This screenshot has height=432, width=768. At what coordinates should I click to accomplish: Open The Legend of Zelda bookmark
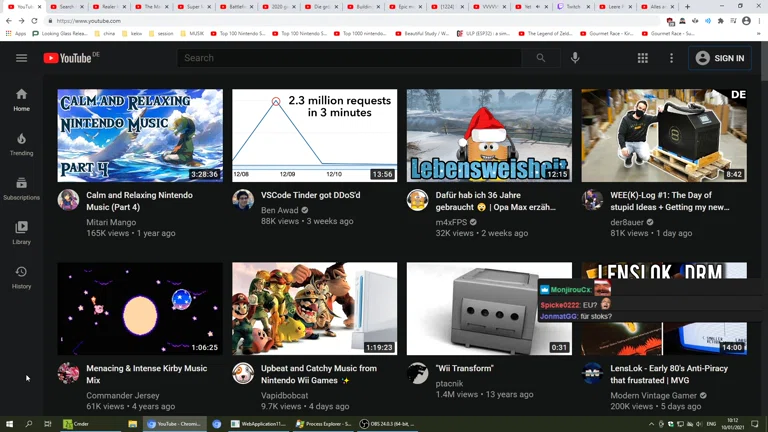tap(545, 33)
